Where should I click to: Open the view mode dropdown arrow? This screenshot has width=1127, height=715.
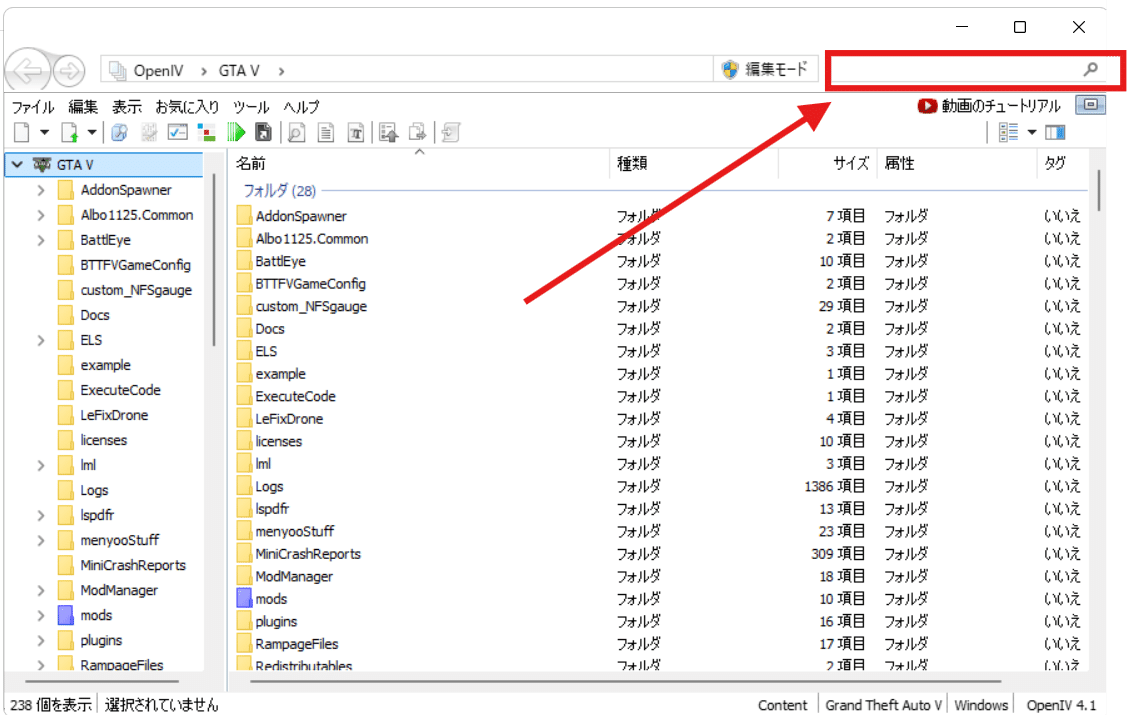point(1032,132)
